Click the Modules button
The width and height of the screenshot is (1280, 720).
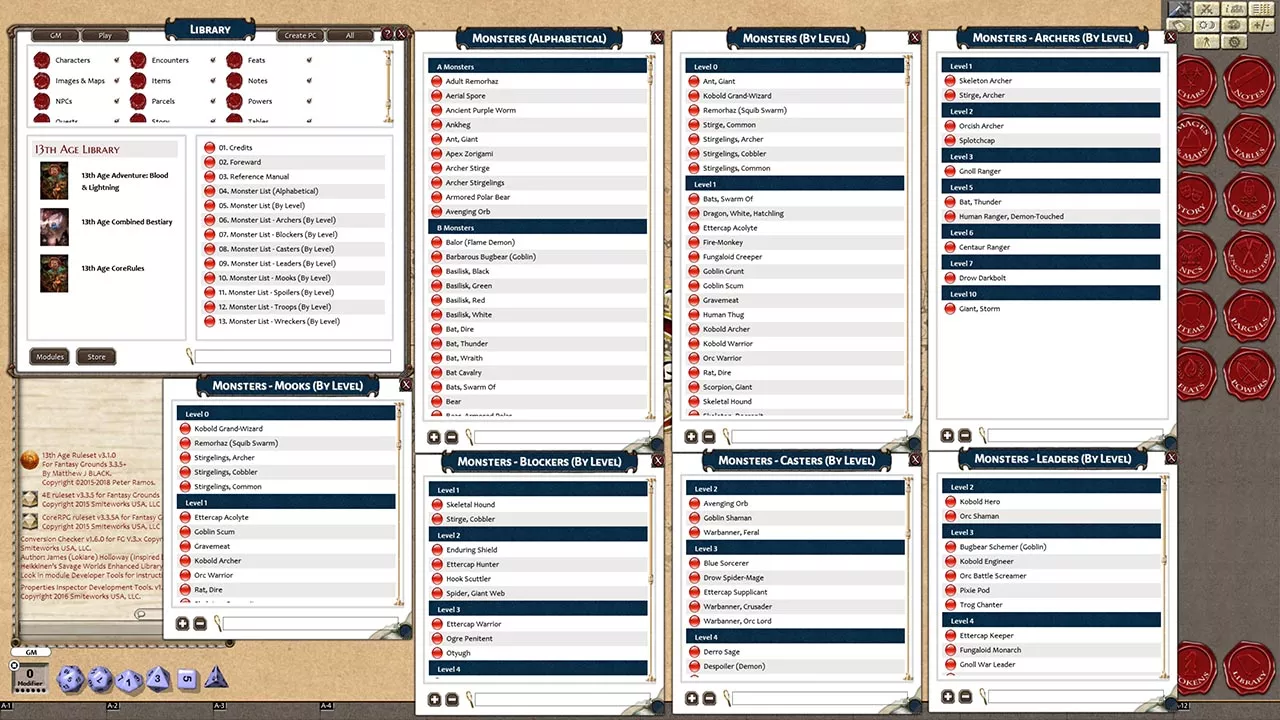click(49, 356)
